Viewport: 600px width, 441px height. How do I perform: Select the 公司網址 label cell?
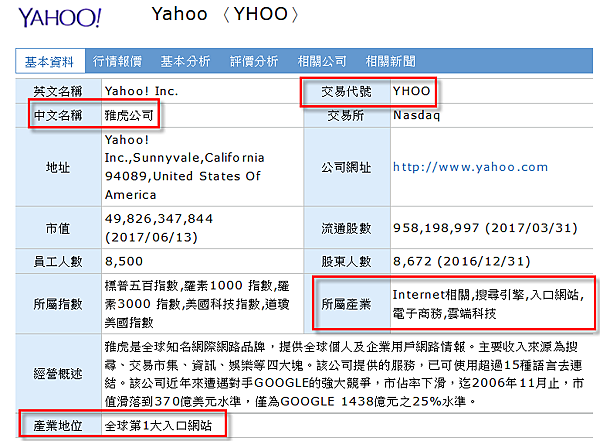[x=347, y=167]
